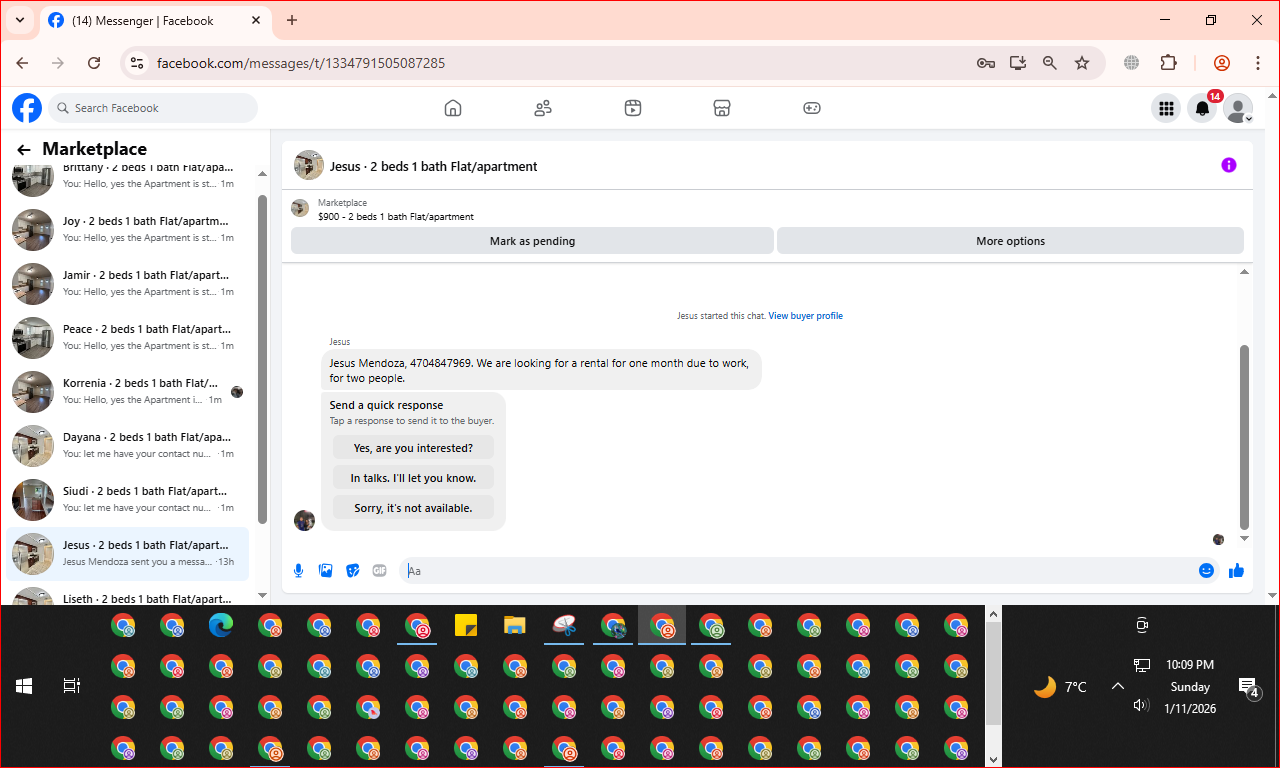Viewport: 1280px width, 768px height.
Task: Open the GIF picker icon
Action: point(379,571)
